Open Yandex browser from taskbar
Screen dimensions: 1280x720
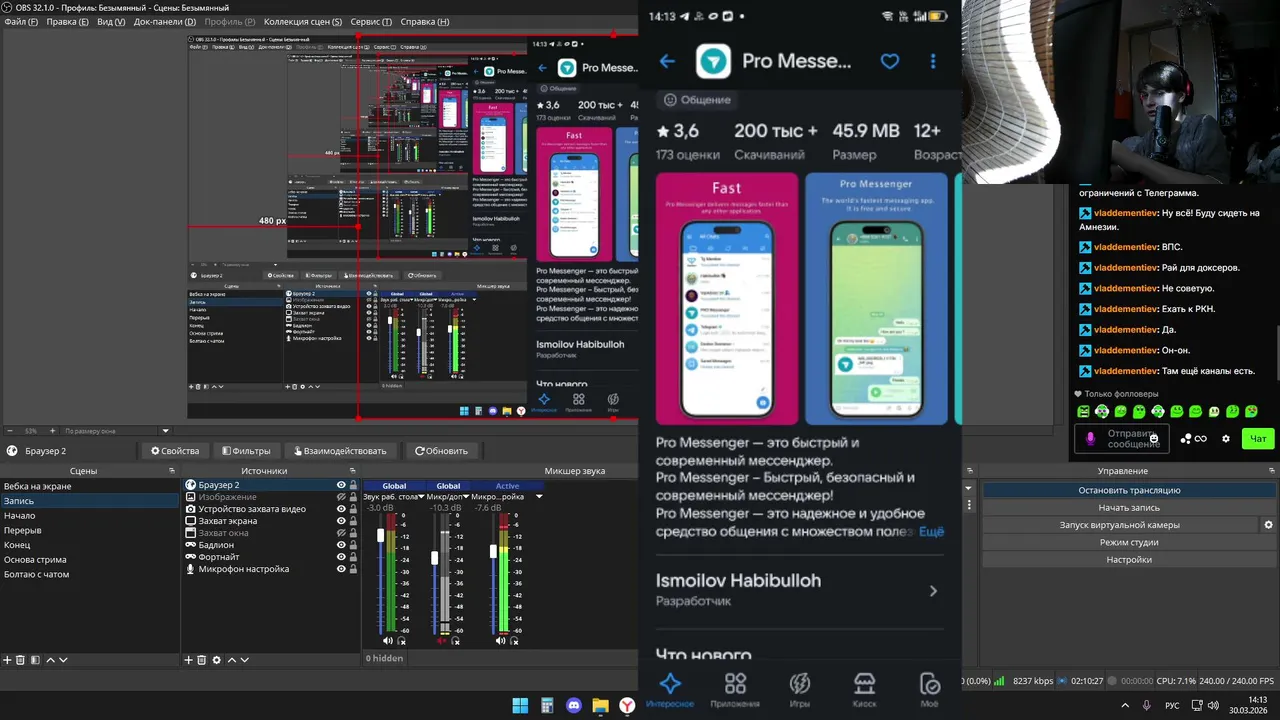coord(627,705)
